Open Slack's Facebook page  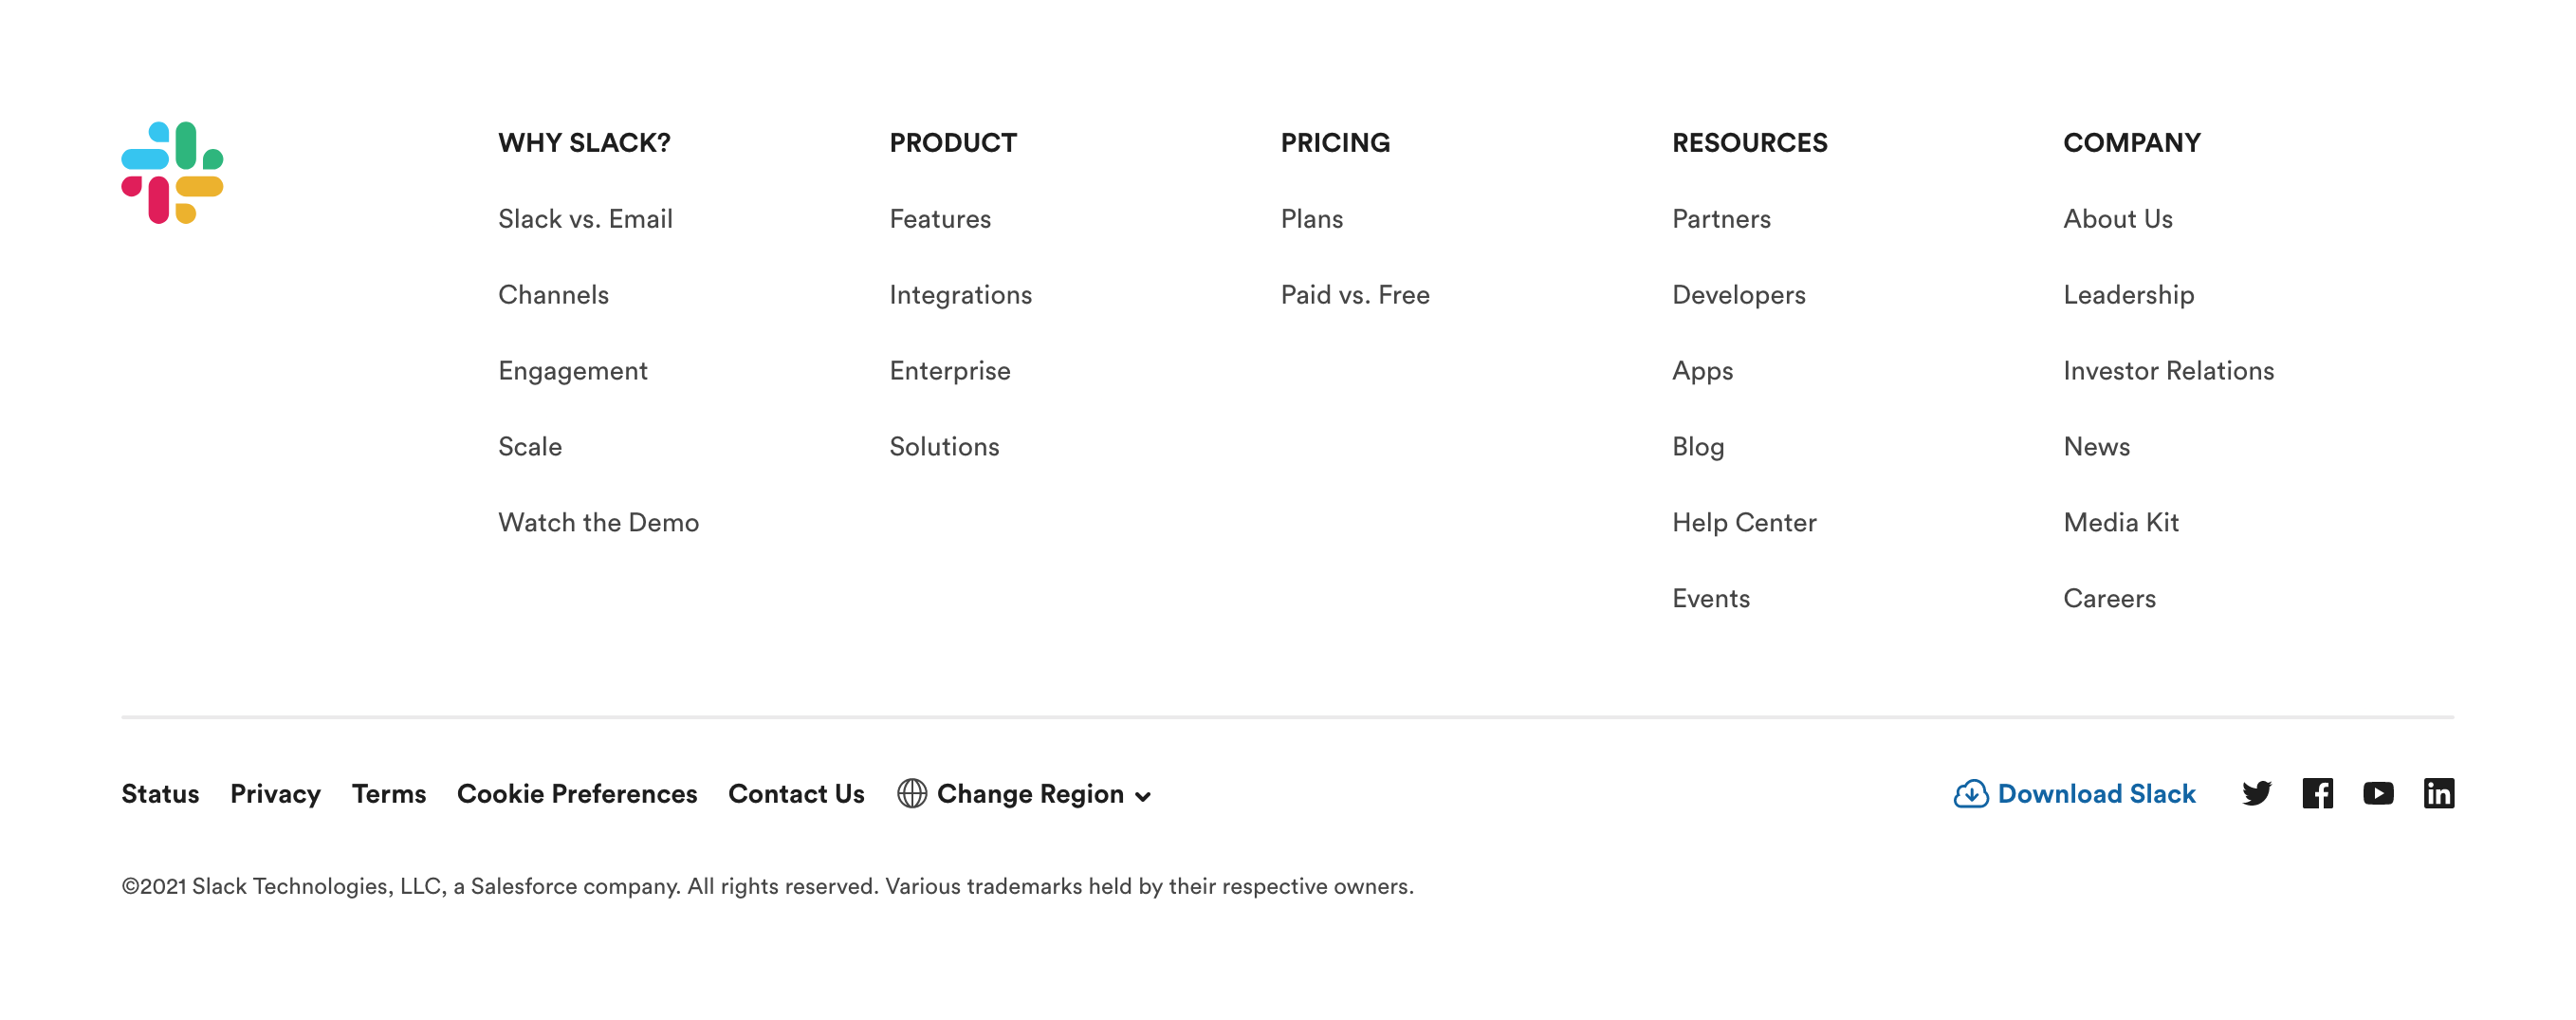[2318, 793]
